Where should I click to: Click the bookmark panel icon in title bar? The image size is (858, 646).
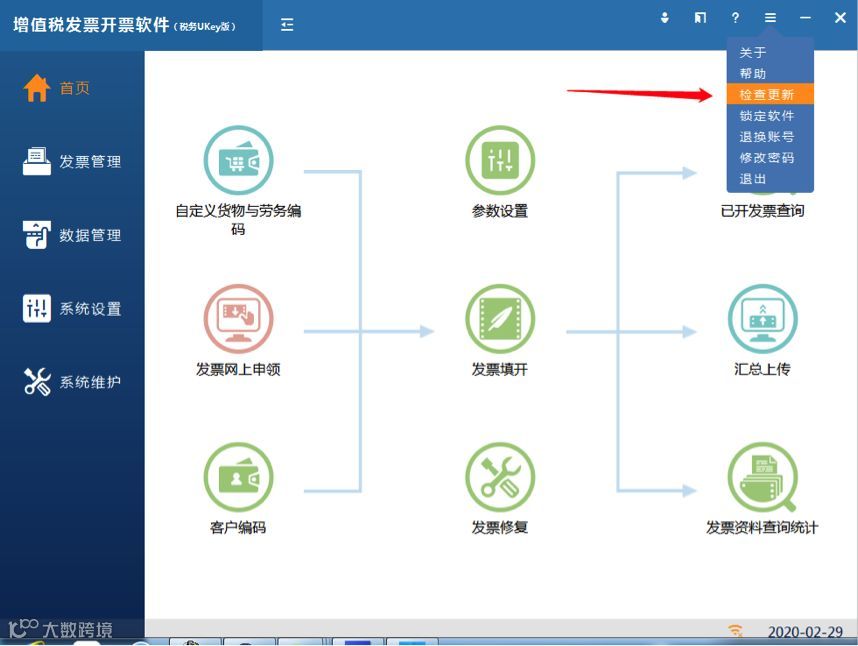(x=700, y=18)
